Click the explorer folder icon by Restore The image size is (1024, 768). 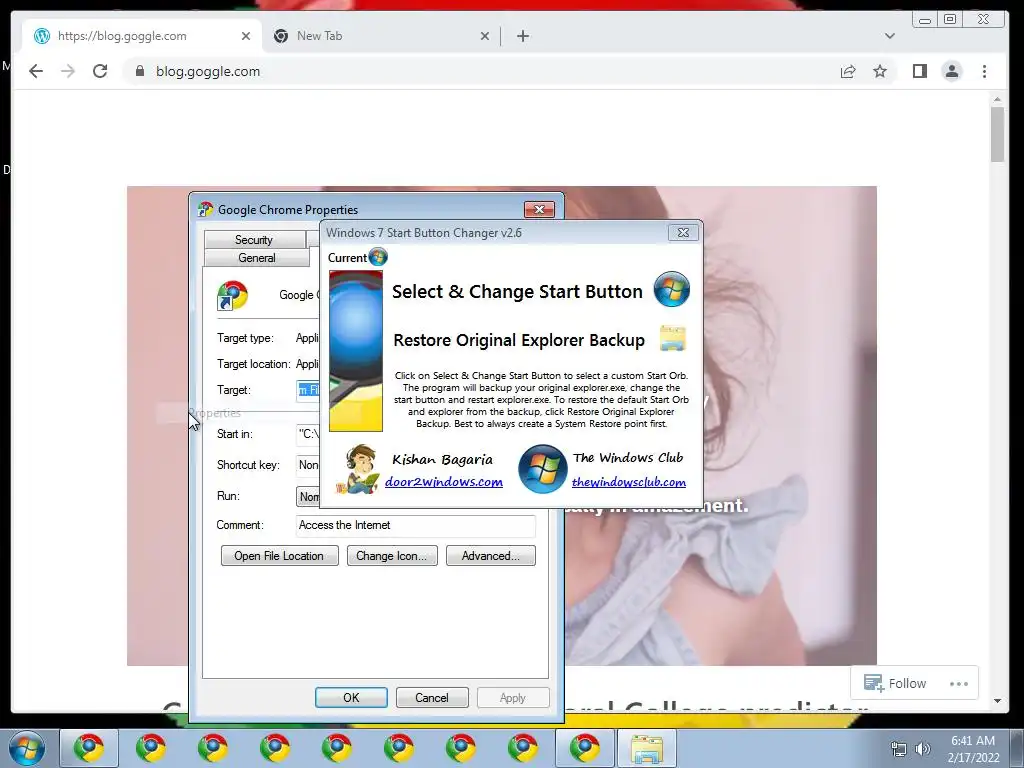(673, 338)
